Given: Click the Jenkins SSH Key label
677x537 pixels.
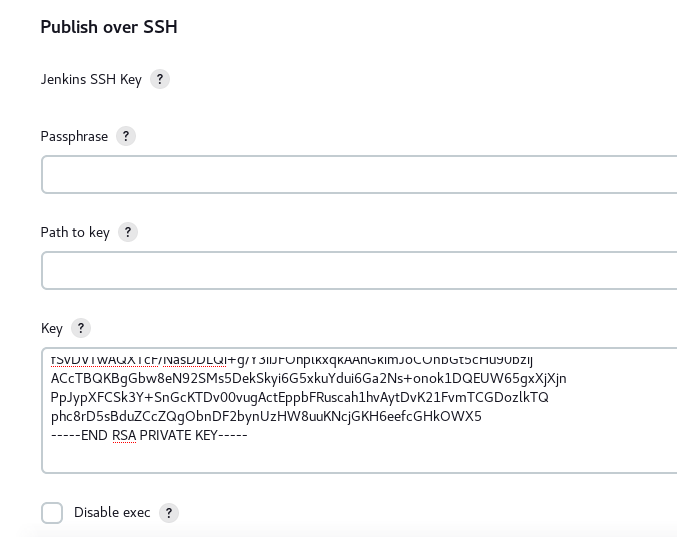Looking at the screenshot, I should tap(91, 79).
